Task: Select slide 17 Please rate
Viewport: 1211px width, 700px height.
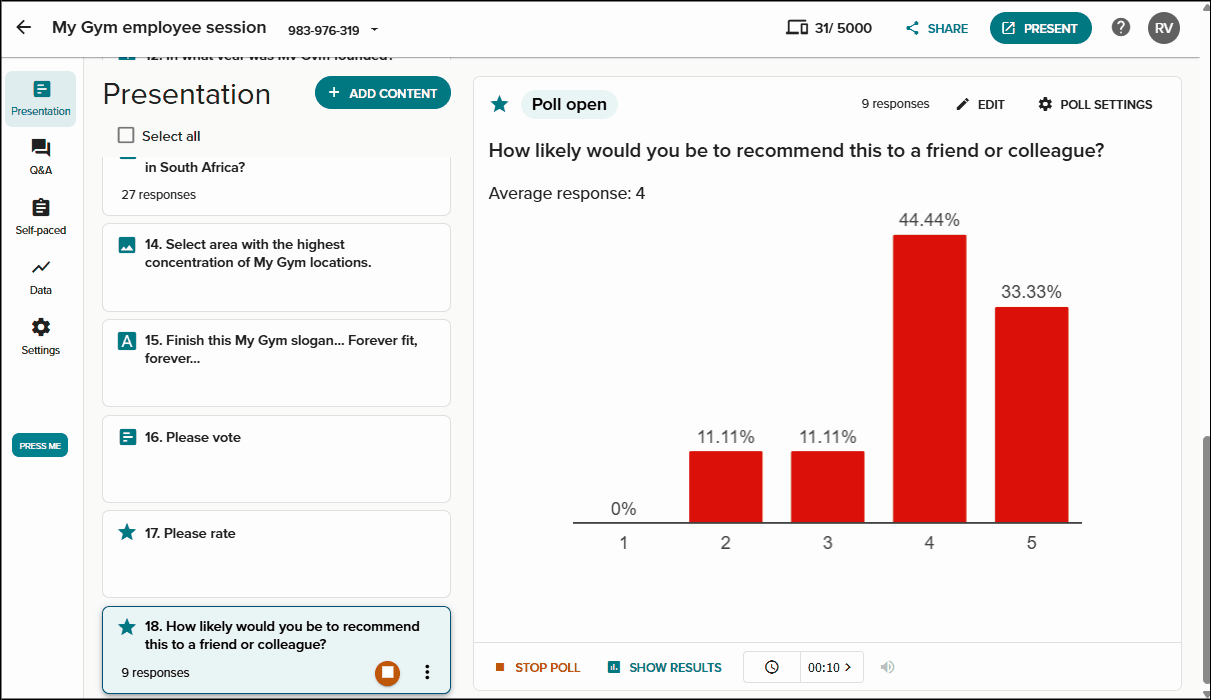Action: point(276,555)
